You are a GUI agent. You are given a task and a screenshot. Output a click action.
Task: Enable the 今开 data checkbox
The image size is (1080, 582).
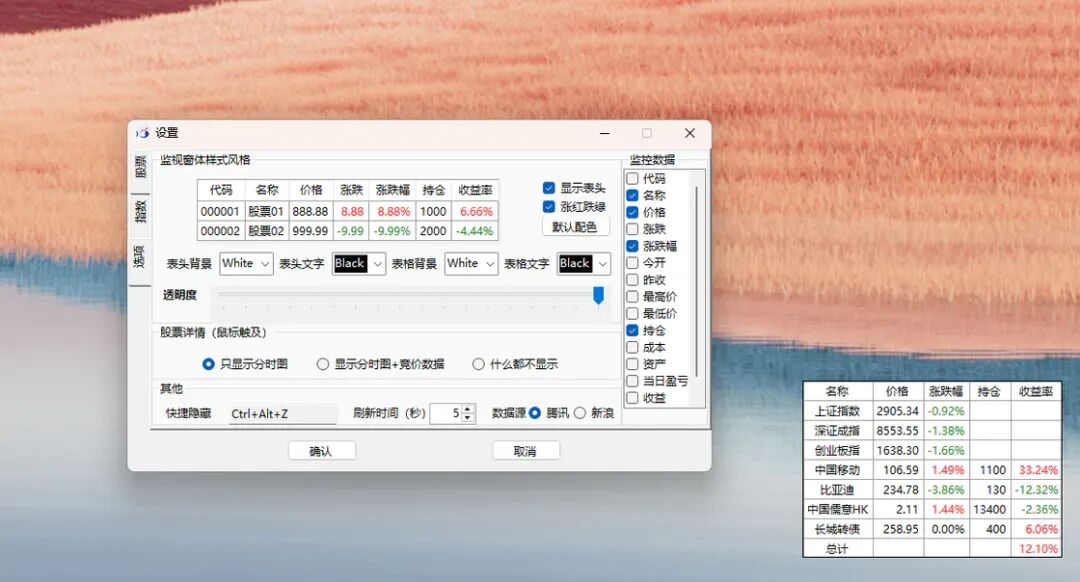point(632,262)
